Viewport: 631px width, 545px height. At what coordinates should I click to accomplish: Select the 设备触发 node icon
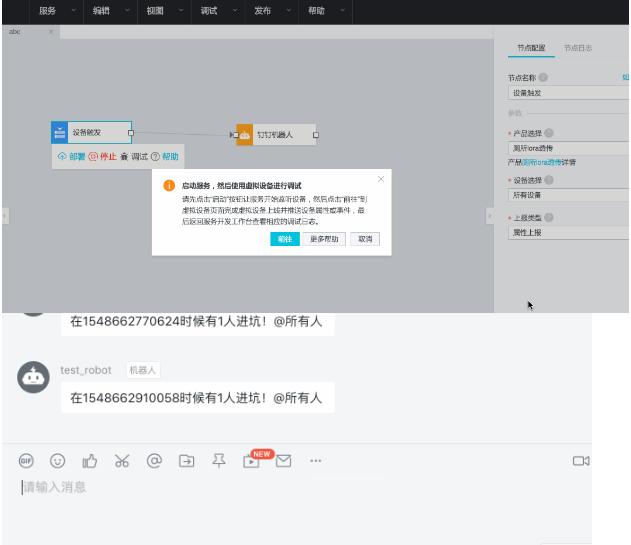coord(60,132)
